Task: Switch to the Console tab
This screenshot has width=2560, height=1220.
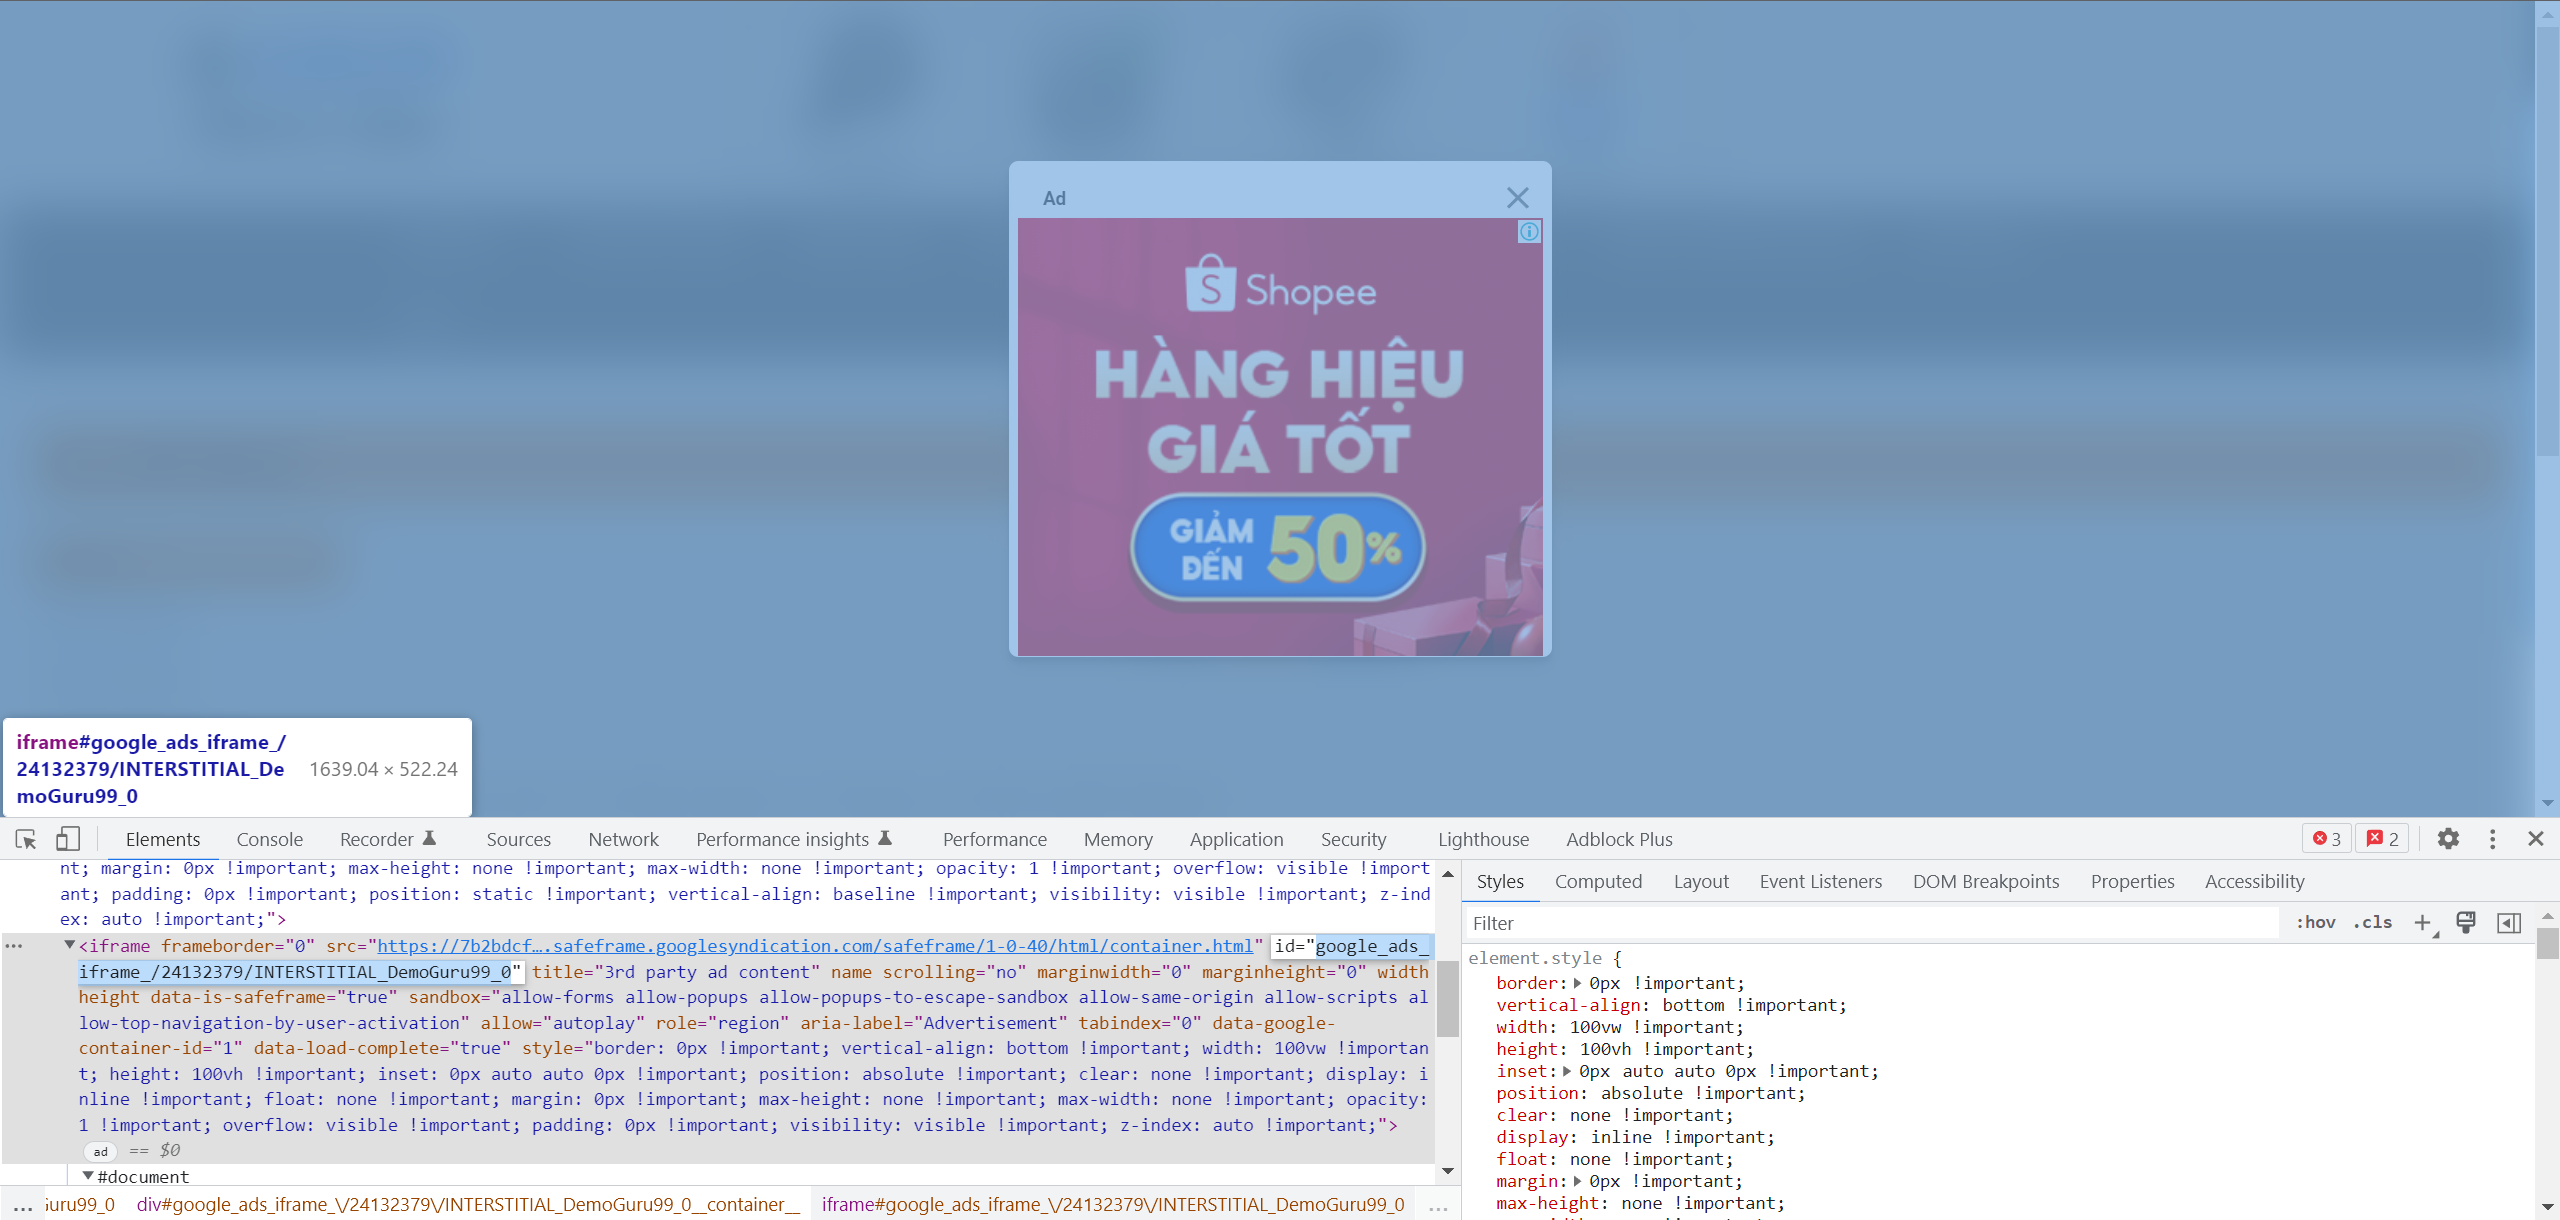Action: (269, 839)
